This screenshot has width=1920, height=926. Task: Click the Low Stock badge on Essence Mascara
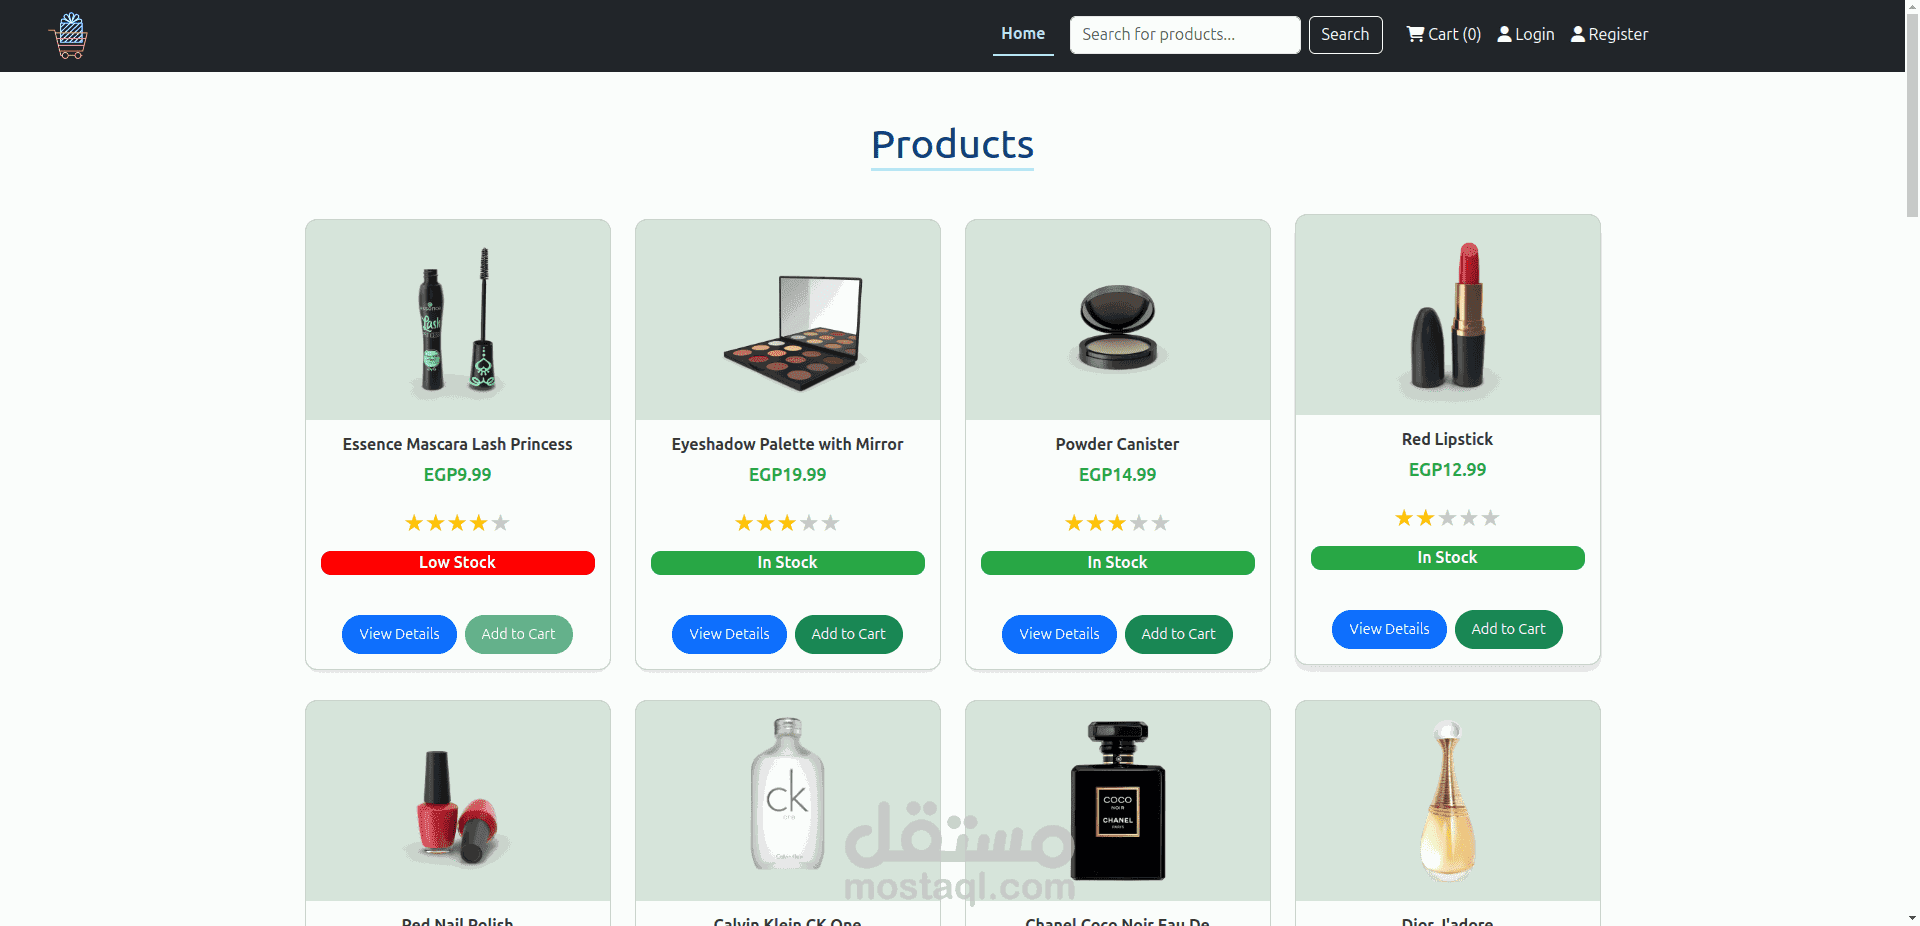[458, 563]
